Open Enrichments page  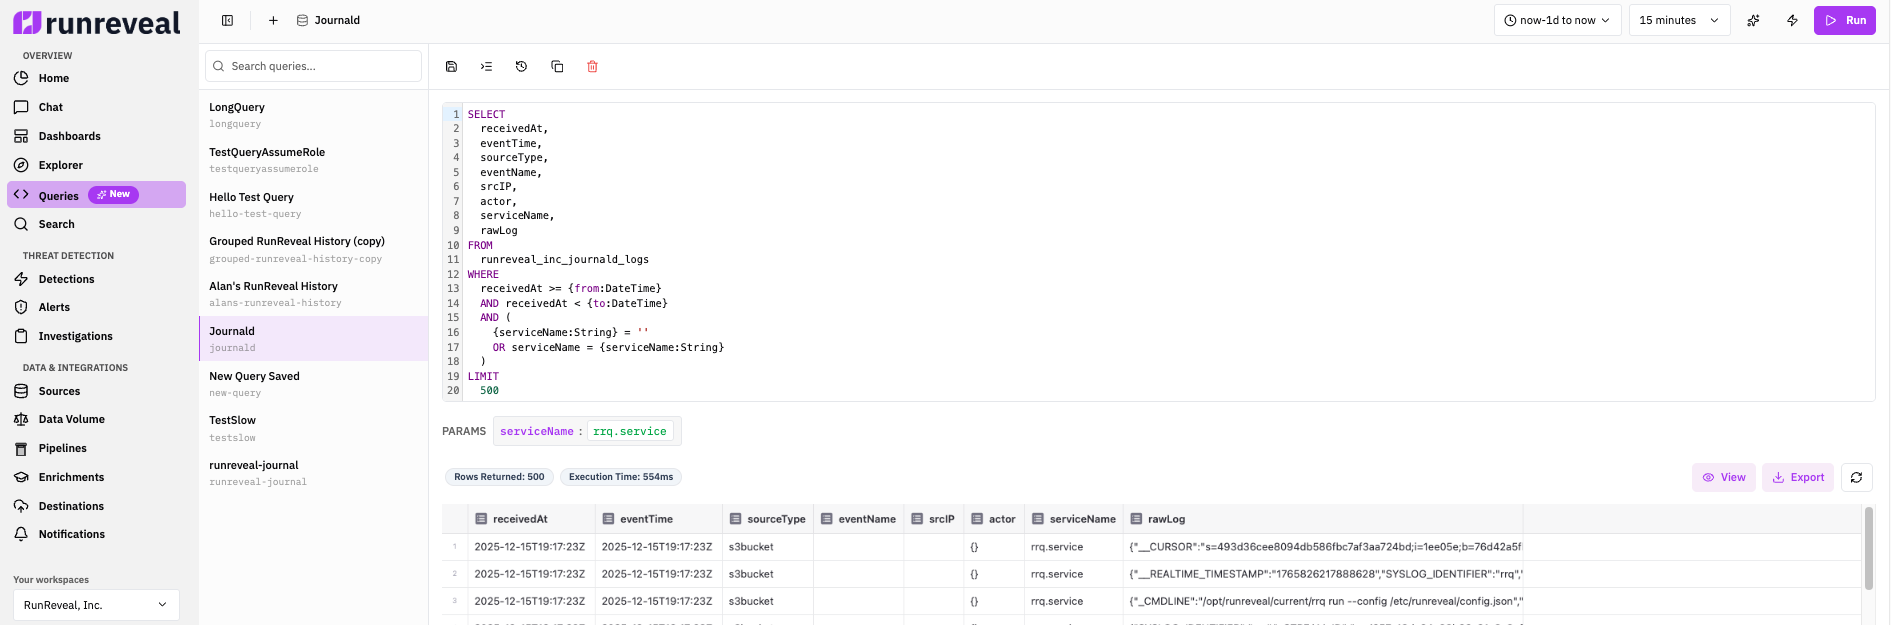[x=96, y=477]
